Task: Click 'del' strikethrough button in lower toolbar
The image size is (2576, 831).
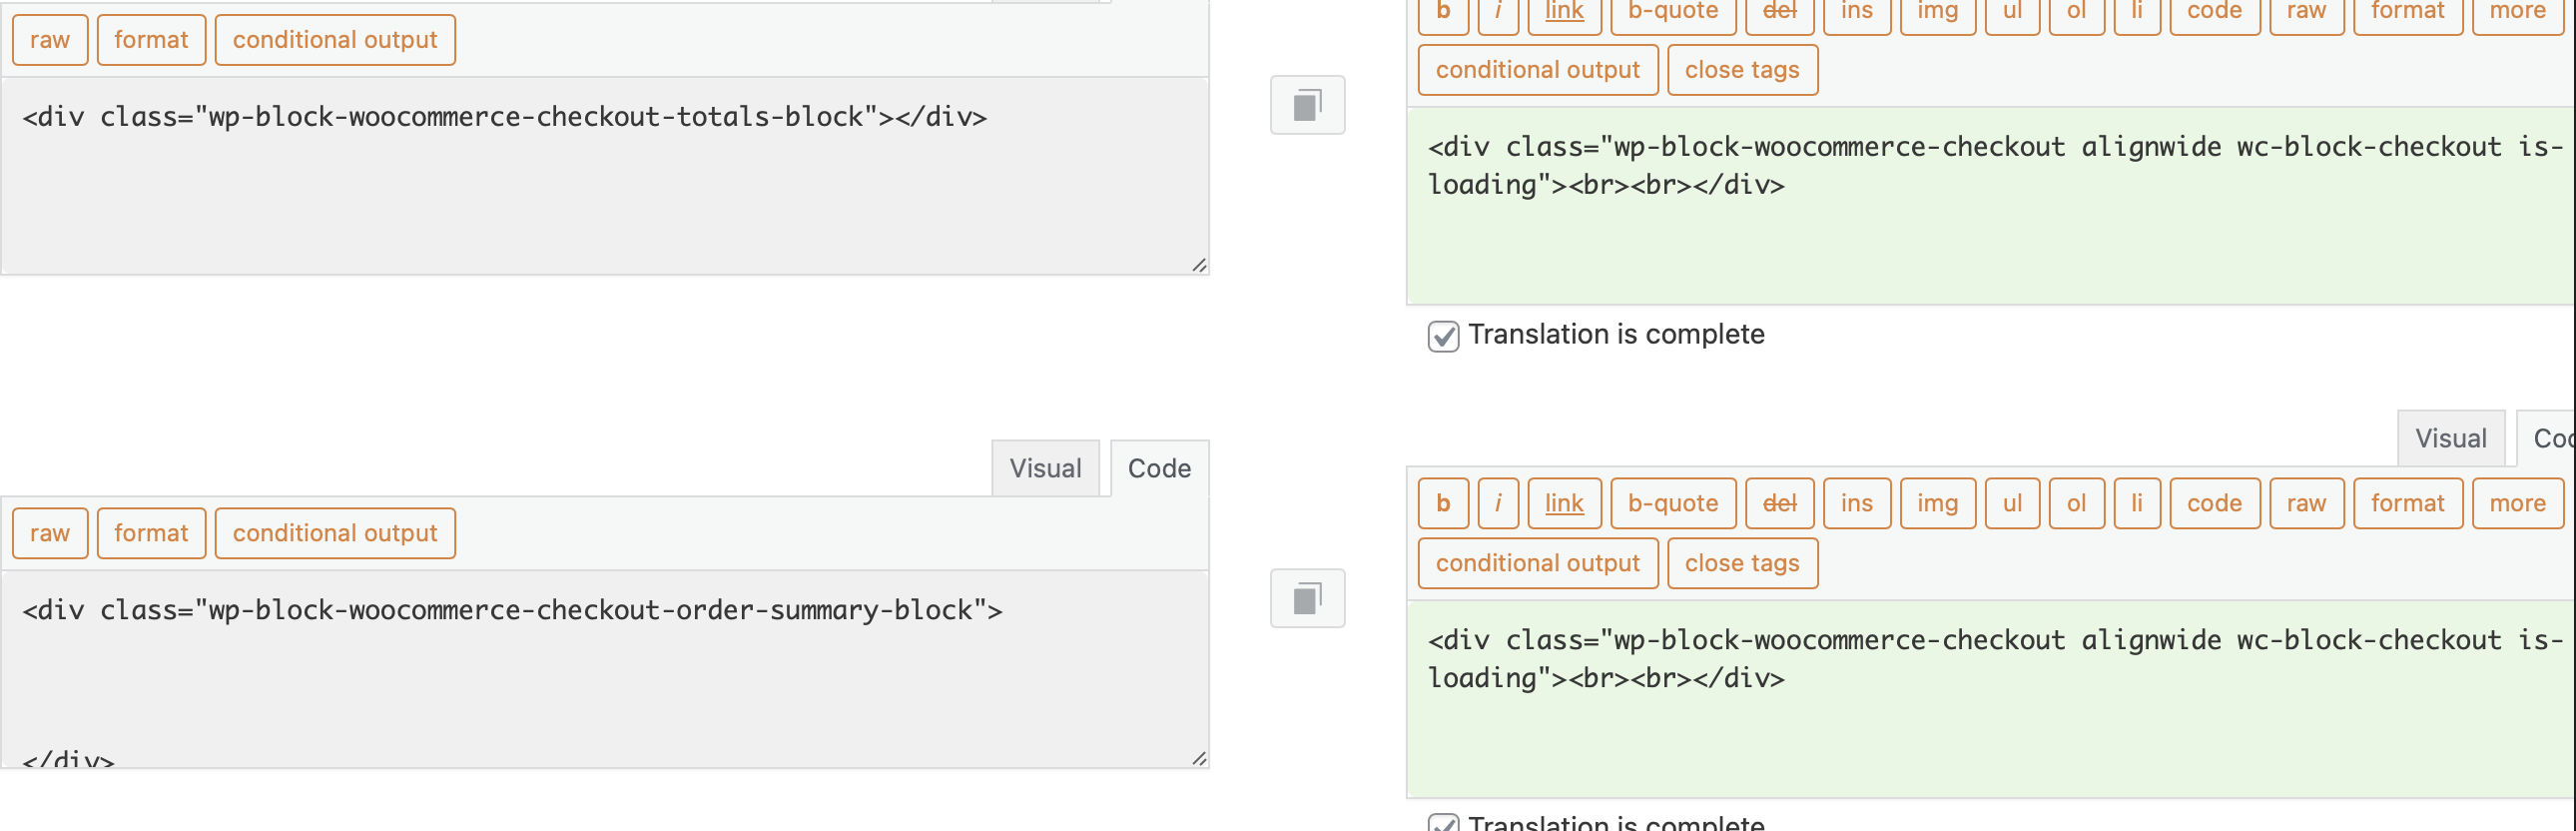Action: [x=1779, y=503]
